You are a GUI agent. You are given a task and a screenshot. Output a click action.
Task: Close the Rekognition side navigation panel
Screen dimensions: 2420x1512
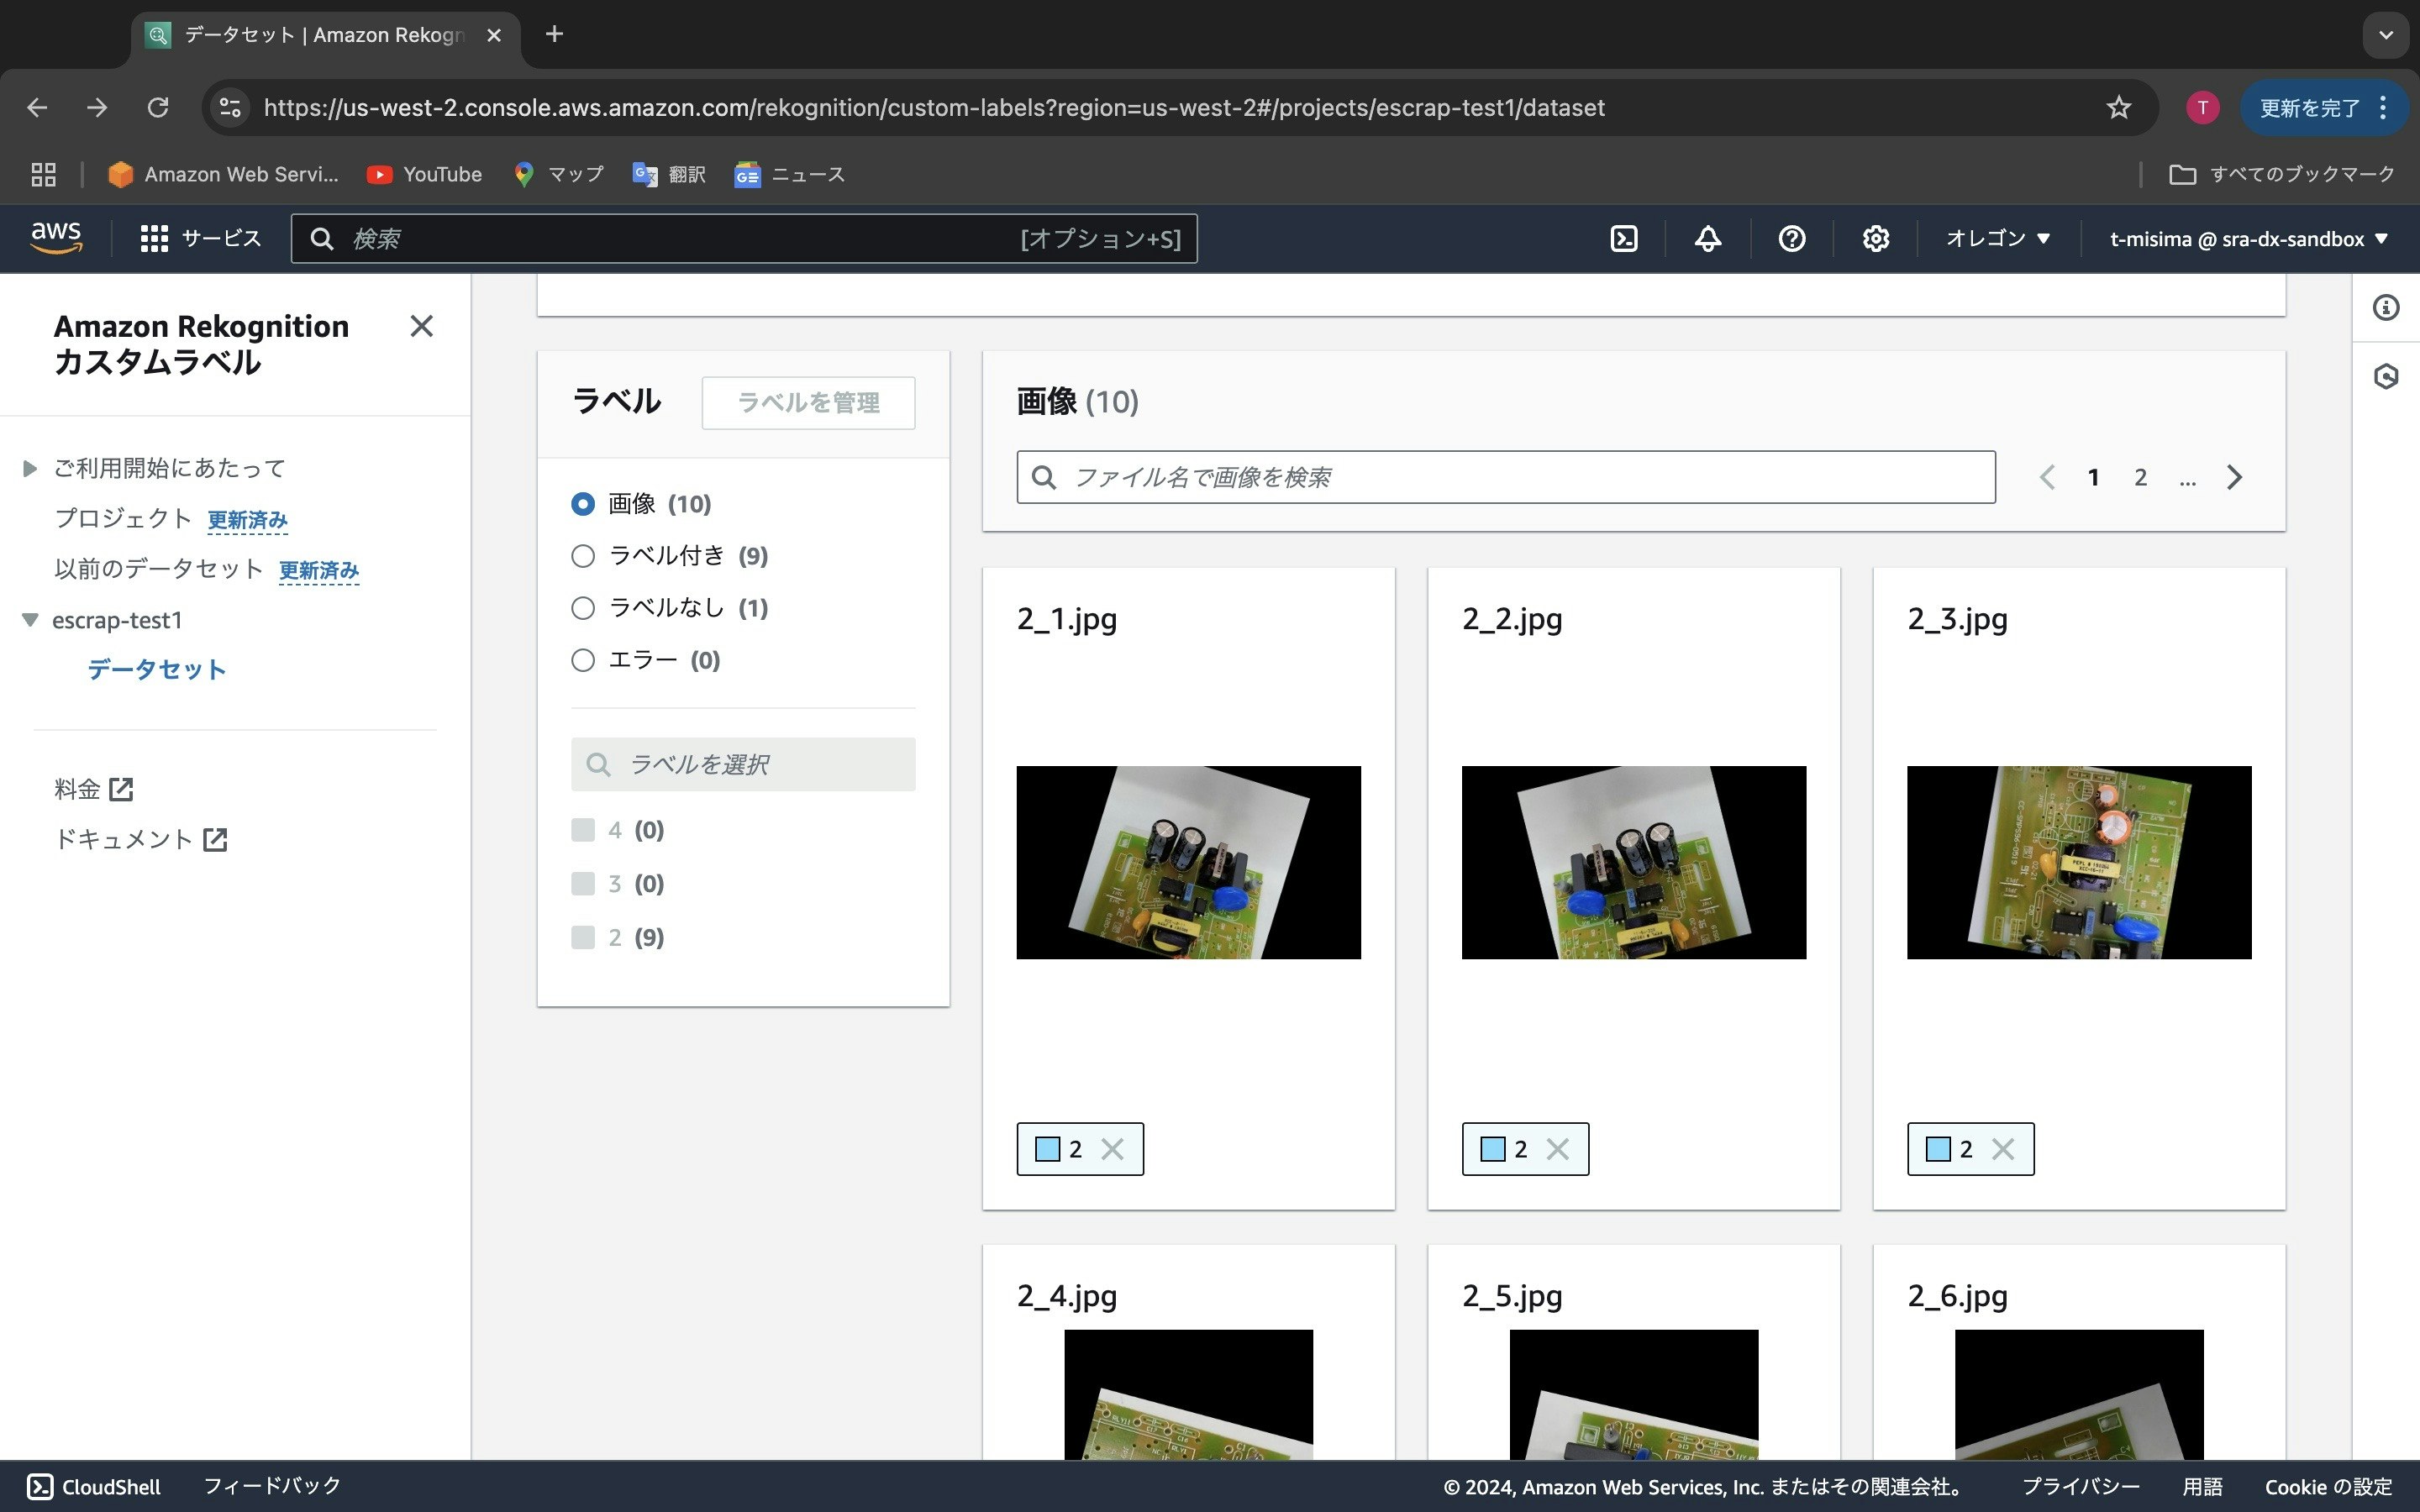click(421, 326)
